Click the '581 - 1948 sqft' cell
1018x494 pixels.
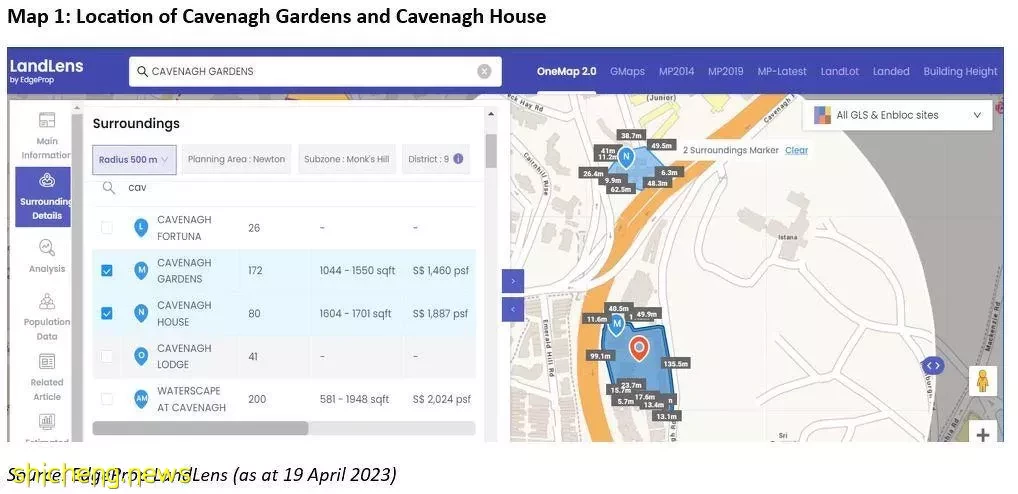point(354,399)
